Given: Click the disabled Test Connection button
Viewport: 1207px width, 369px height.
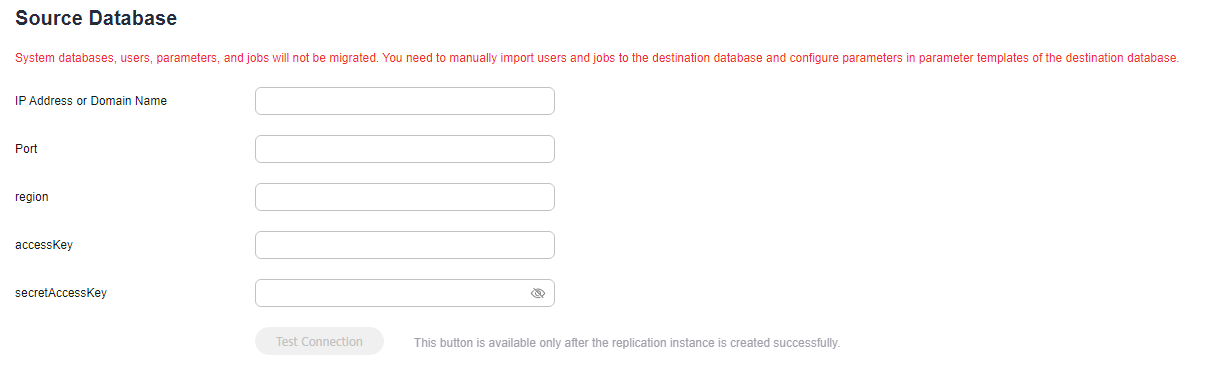Looking at the screenshot, I should coord(319,341).
